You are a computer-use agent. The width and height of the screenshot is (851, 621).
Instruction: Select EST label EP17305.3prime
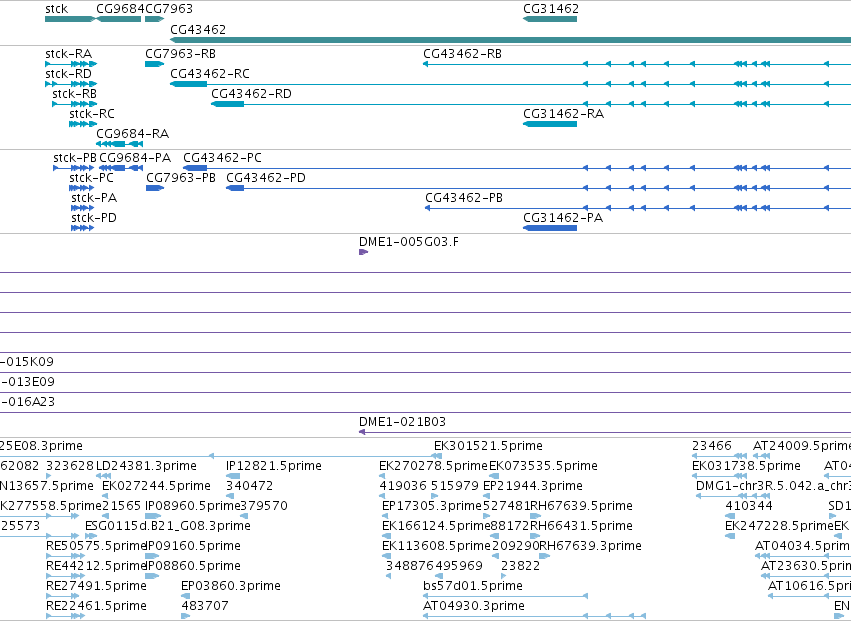tap(432, 506)
